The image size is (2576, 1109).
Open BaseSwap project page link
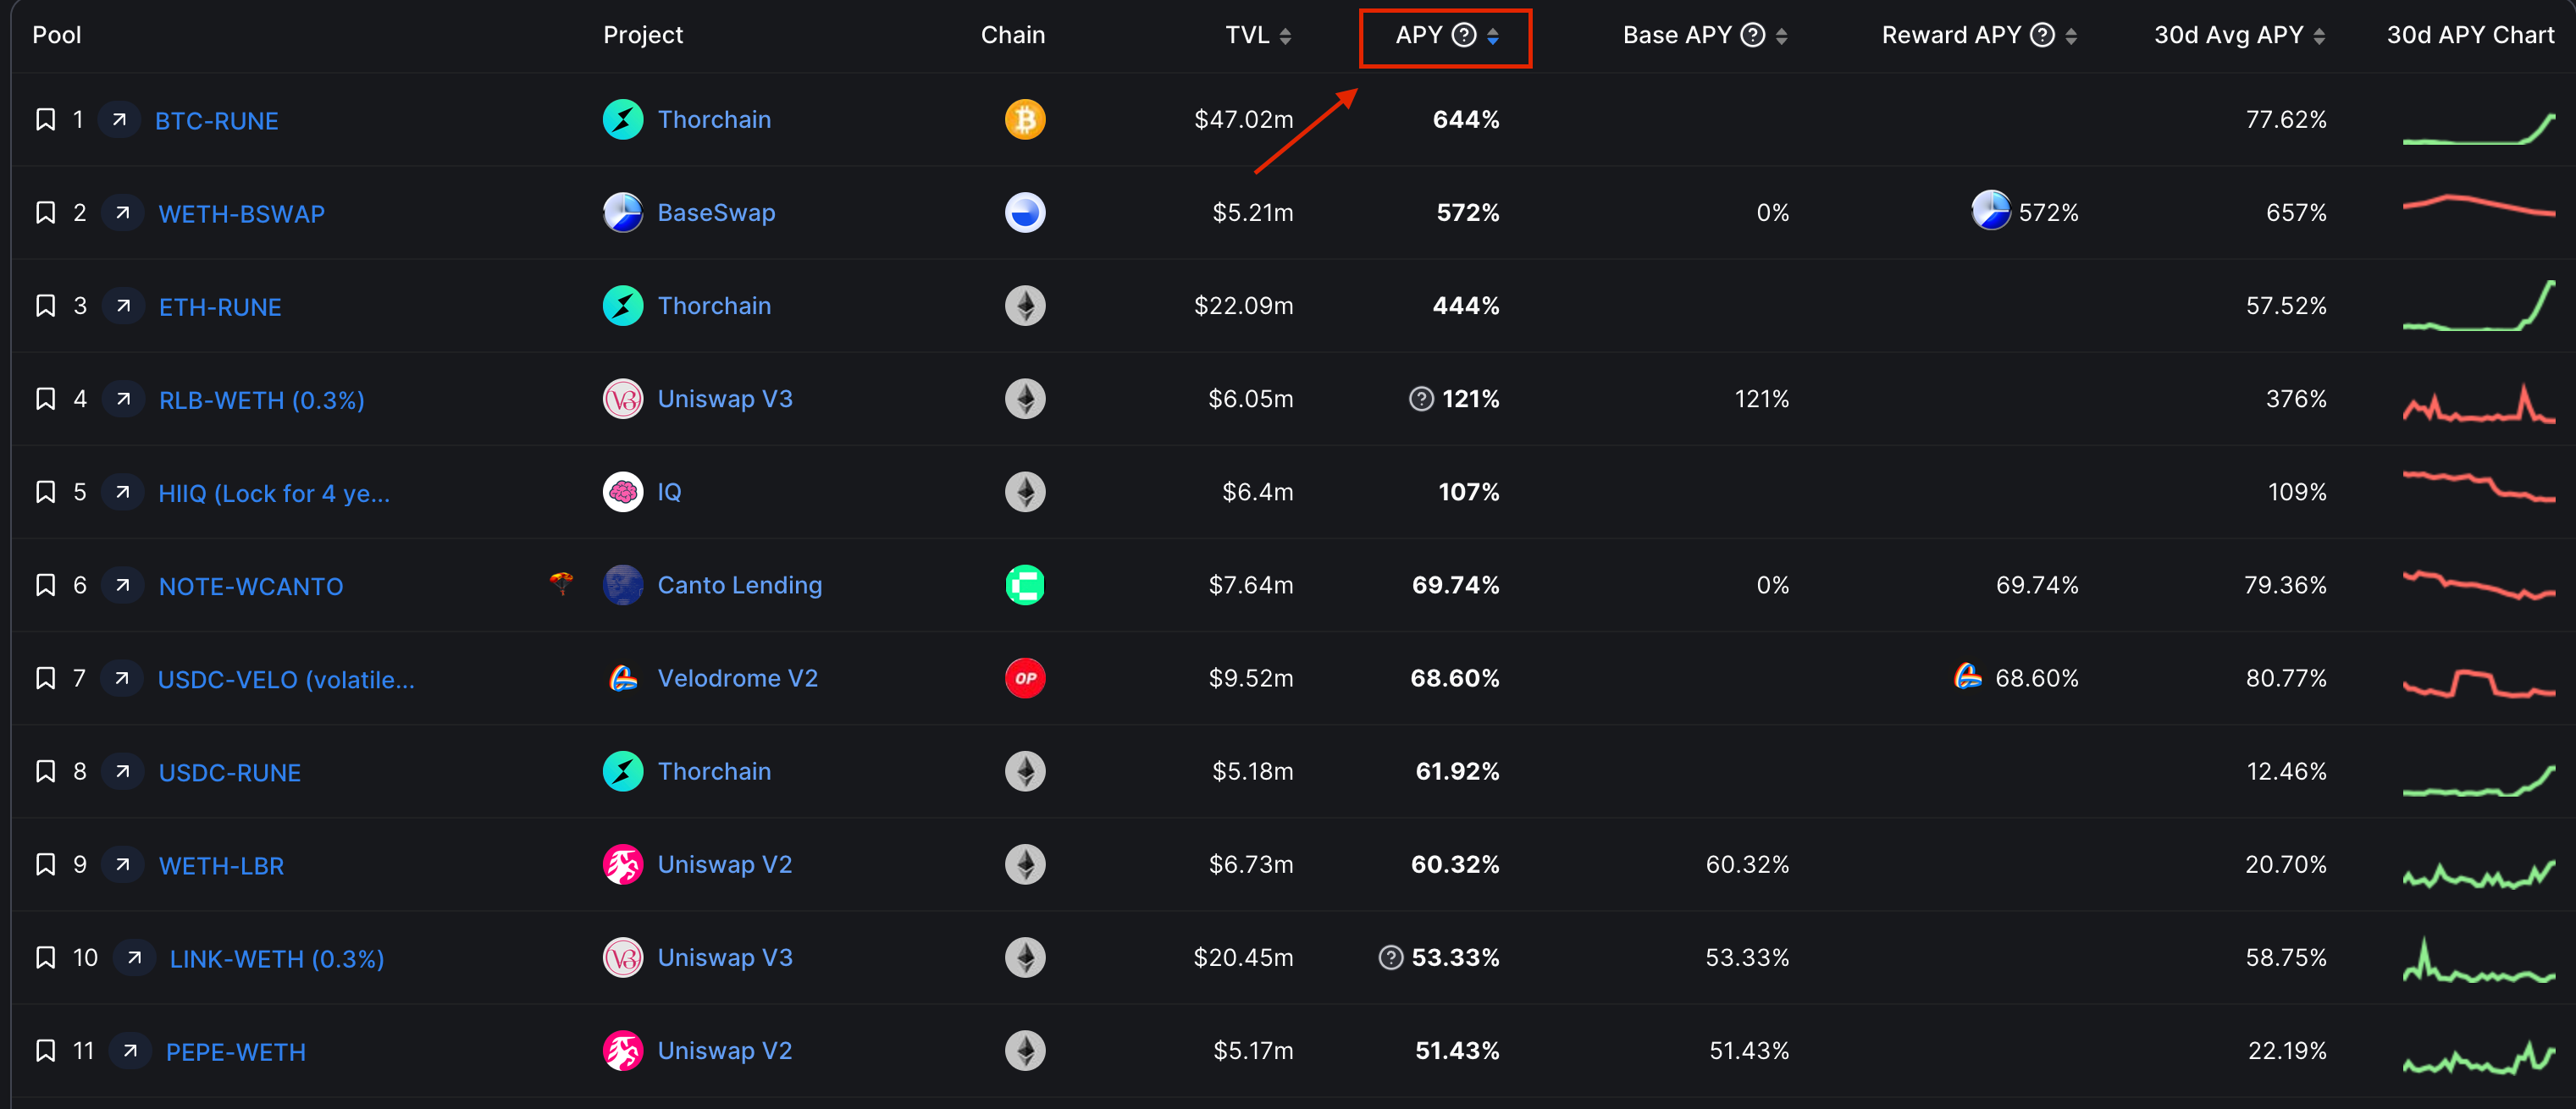[716, 213]
